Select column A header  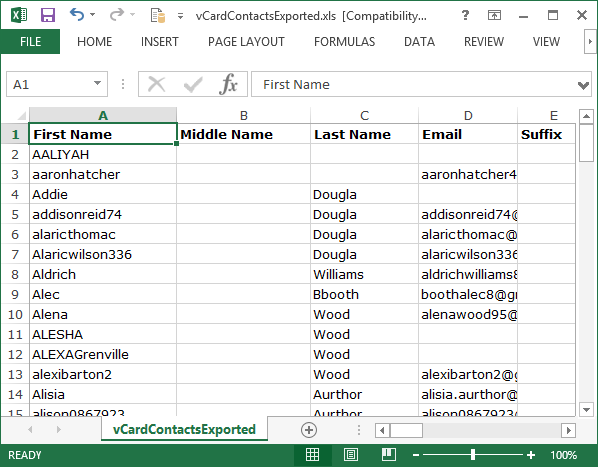click(103, 115)
